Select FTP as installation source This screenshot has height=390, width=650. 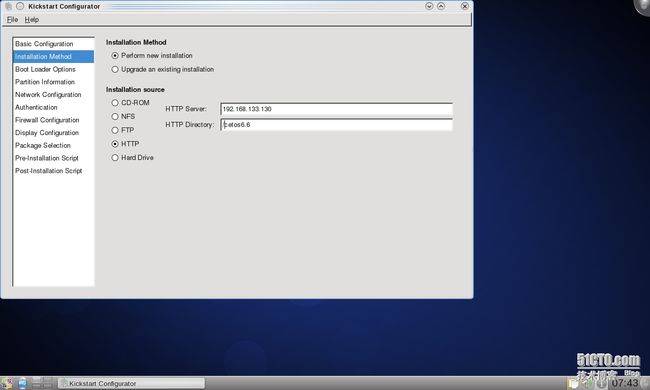tap(122, 130)
